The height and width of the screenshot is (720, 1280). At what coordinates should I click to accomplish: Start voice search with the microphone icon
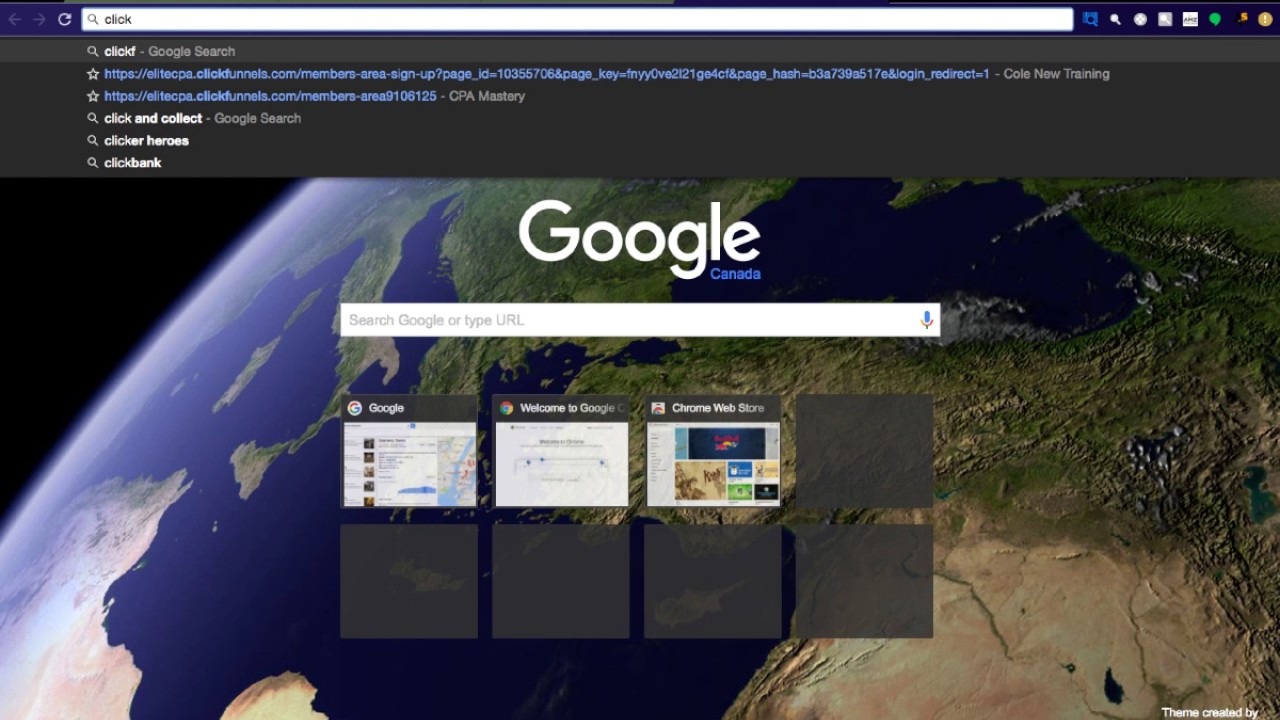[927, 320]
